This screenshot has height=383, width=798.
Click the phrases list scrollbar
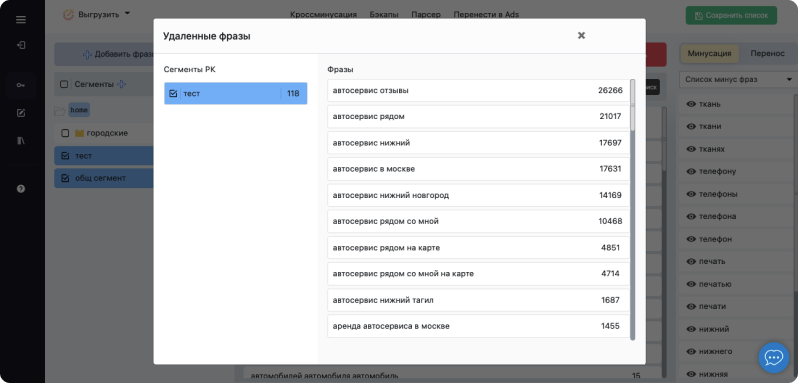click(x=633, y=209)
